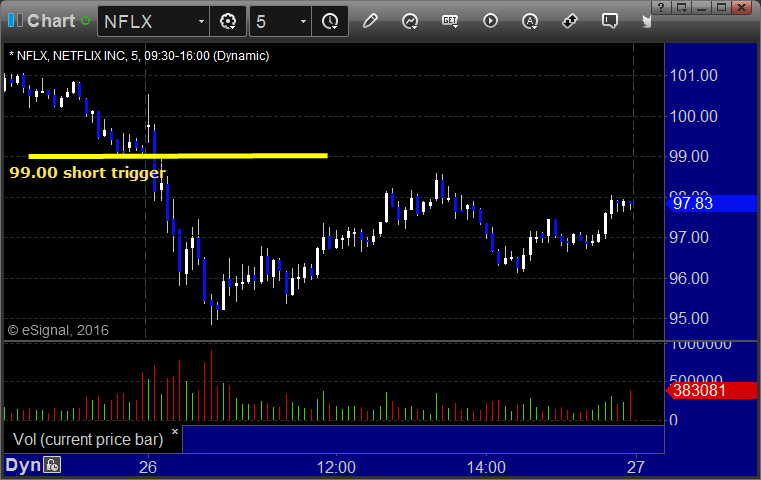The height and width of the screenshot is (480, 761).
Task: Minimize the chart window
Action: 702,7
